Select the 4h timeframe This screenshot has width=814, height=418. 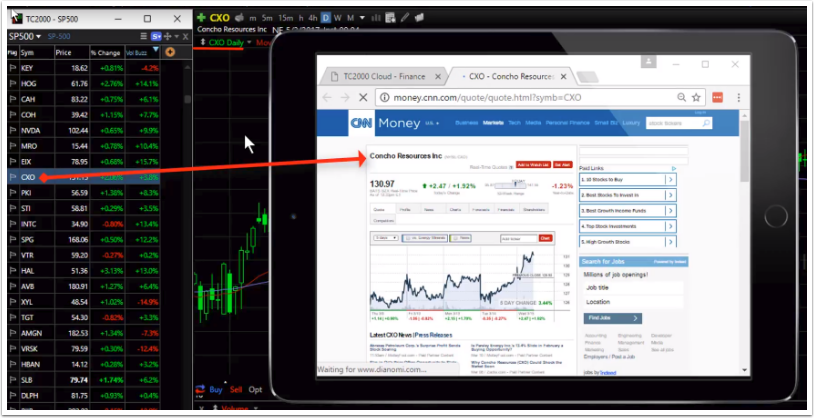coord(313,18)
